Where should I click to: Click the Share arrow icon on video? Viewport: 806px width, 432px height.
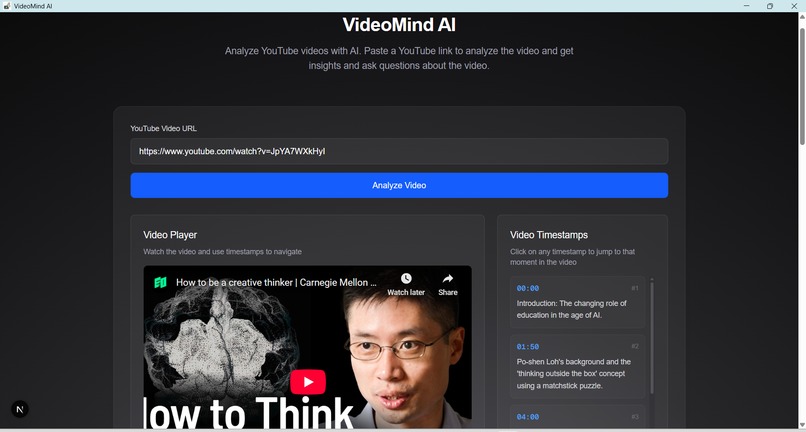click(448, 278)
